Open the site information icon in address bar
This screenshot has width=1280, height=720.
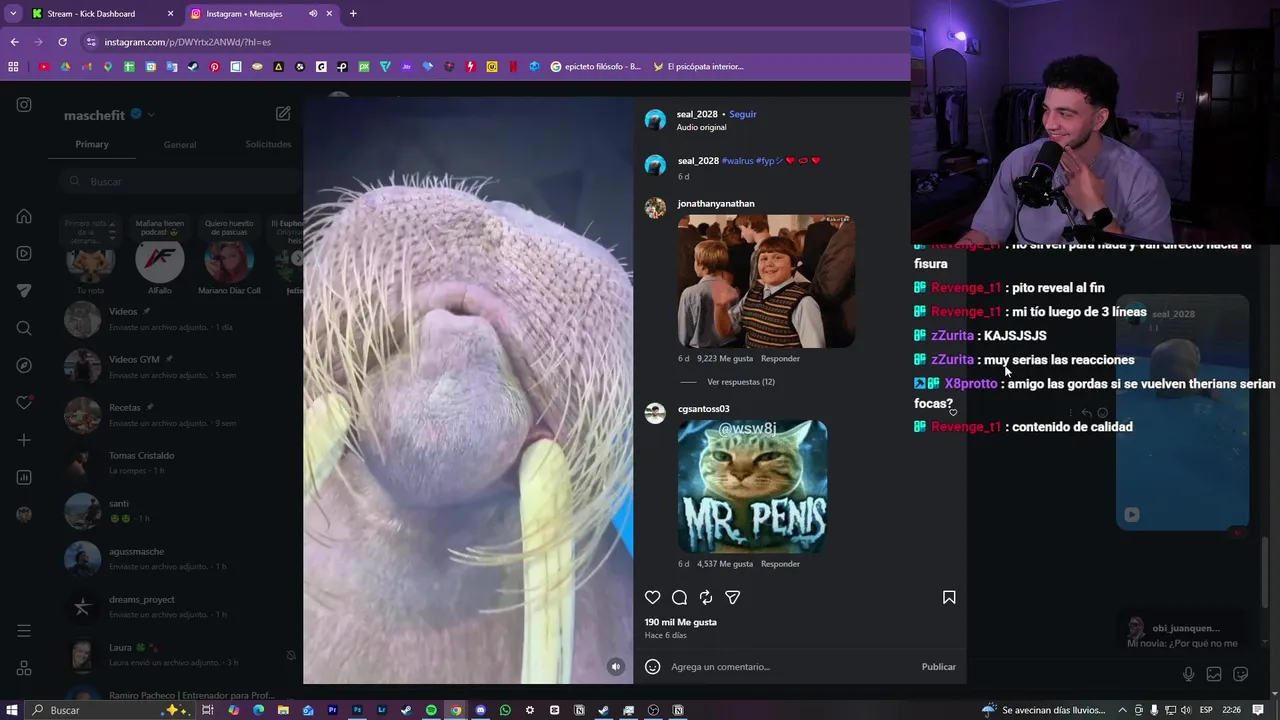click(x=91, y=42)
